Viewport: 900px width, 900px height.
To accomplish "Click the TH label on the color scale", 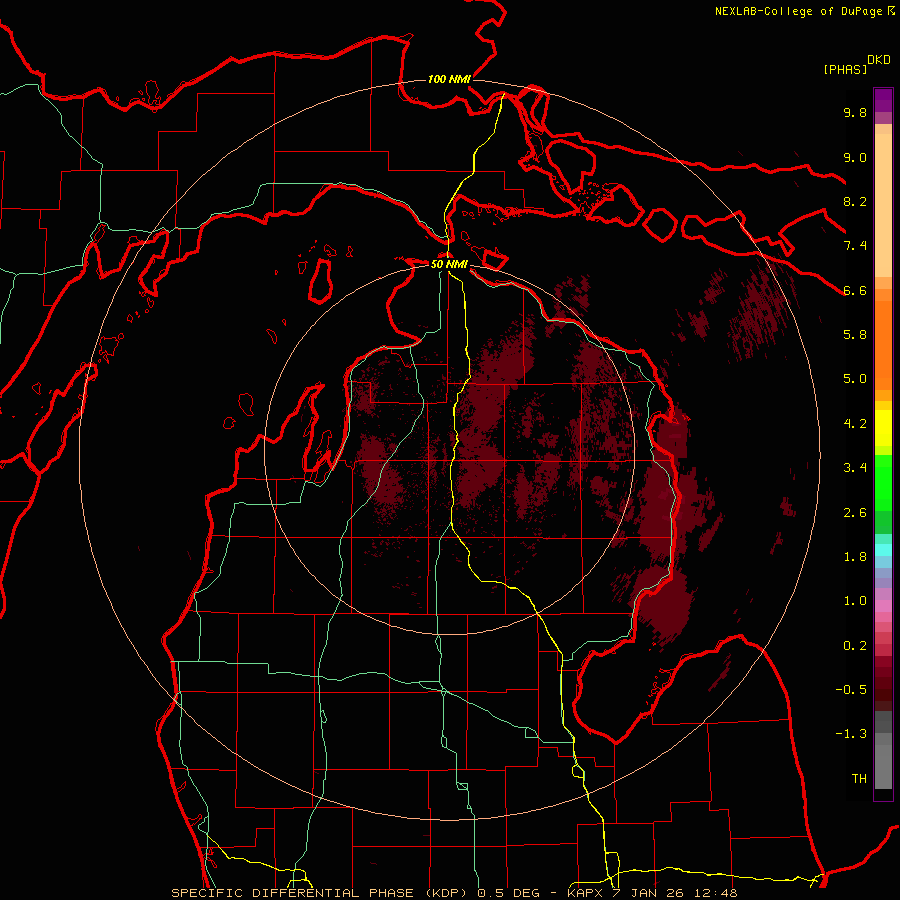I will (859, 779).
